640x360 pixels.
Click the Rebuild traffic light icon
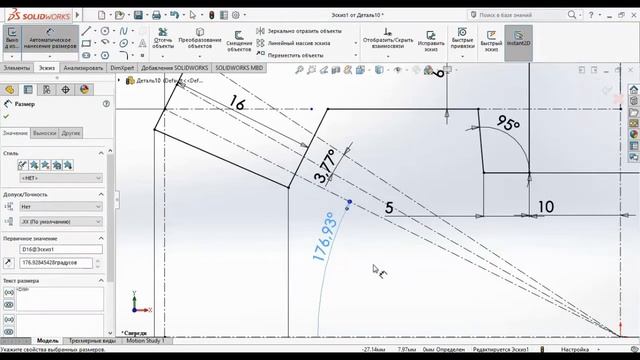(211, 15)
